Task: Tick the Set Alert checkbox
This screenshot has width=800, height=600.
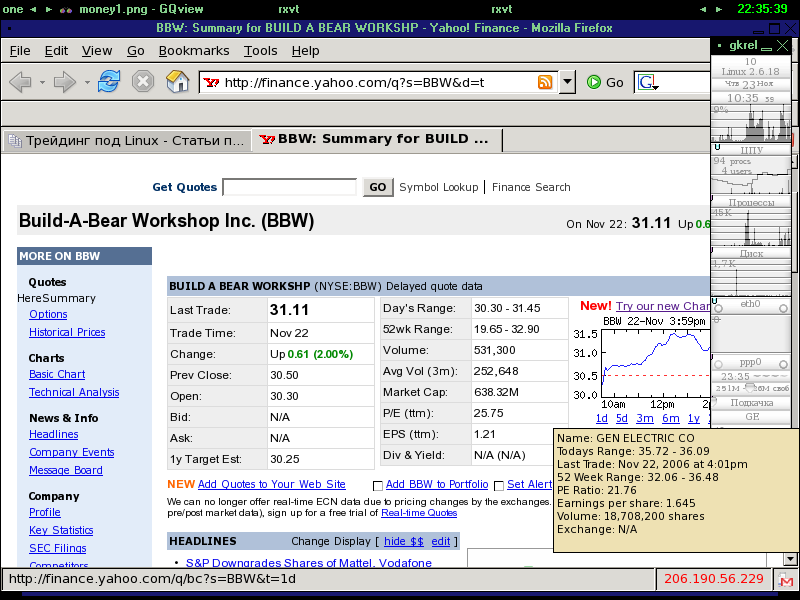Action: tap(499, 485)
